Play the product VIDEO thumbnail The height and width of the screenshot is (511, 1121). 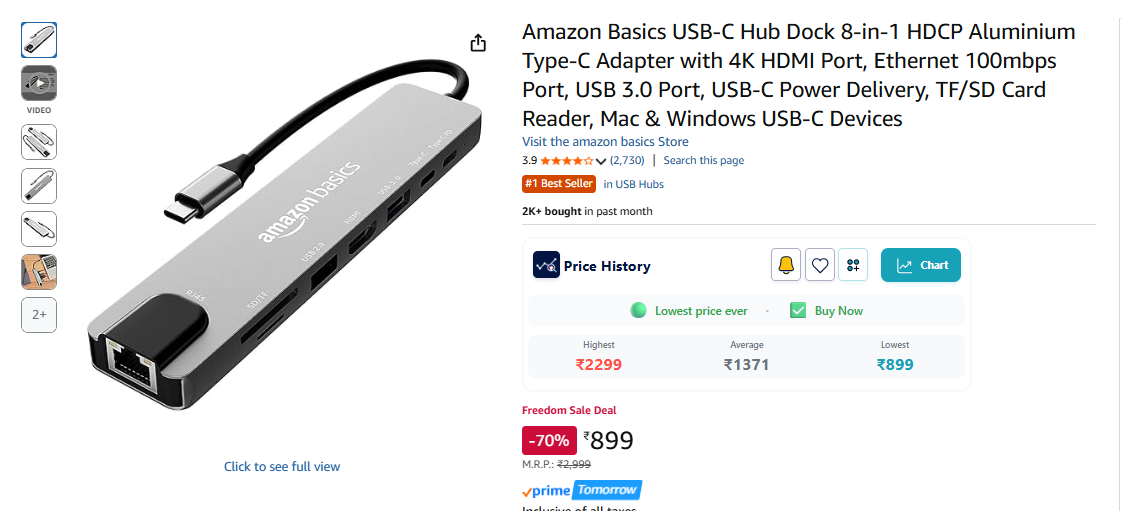[x=39, y=83]
